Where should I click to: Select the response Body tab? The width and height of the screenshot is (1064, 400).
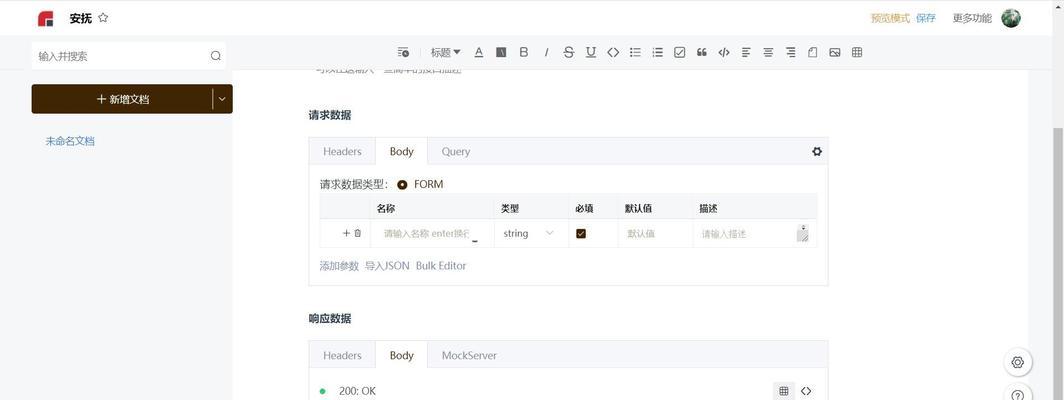click(402, 355)
